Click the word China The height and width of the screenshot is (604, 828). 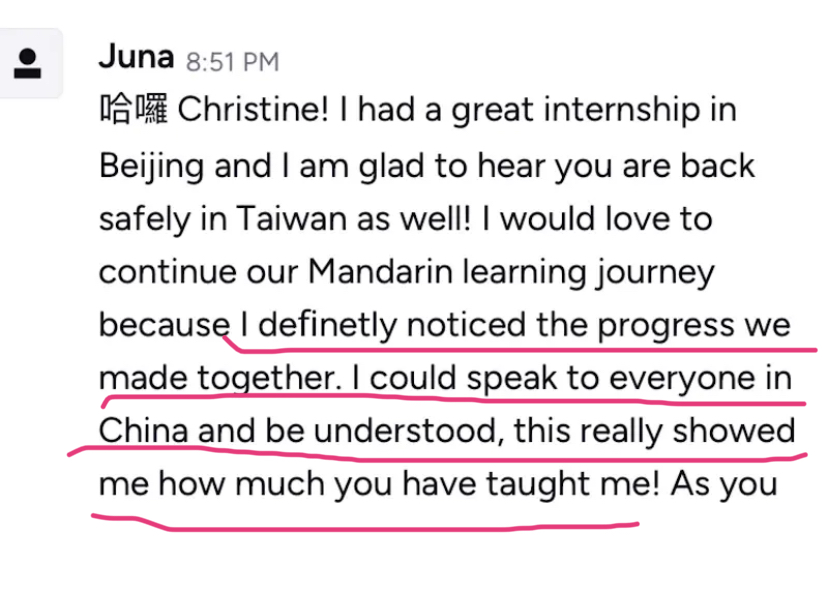click(x=144, y=432)
